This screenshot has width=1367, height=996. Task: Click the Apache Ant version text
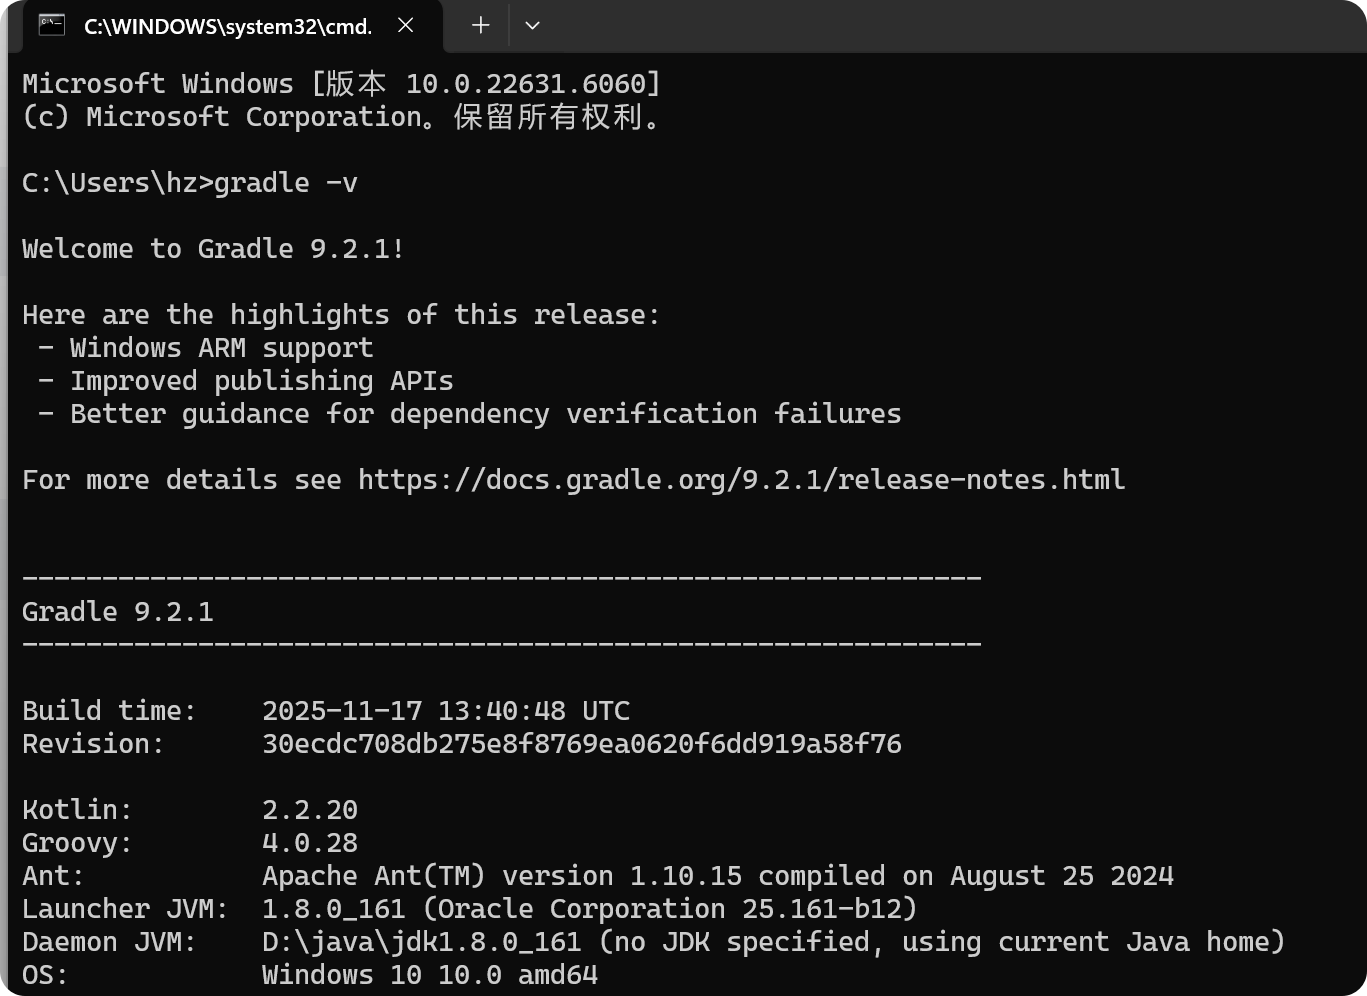pyautogui.click(x=717, y=876)
